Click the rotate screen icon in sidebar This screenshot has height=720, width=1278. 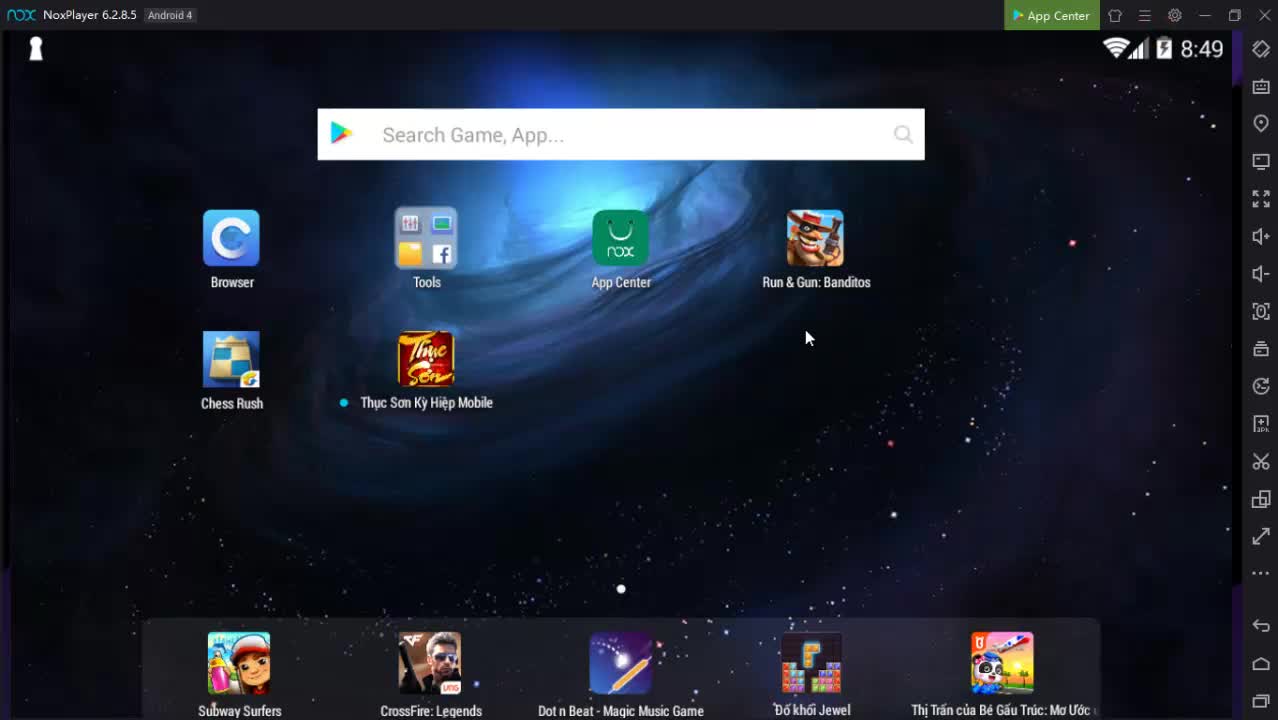[1261, 49]
